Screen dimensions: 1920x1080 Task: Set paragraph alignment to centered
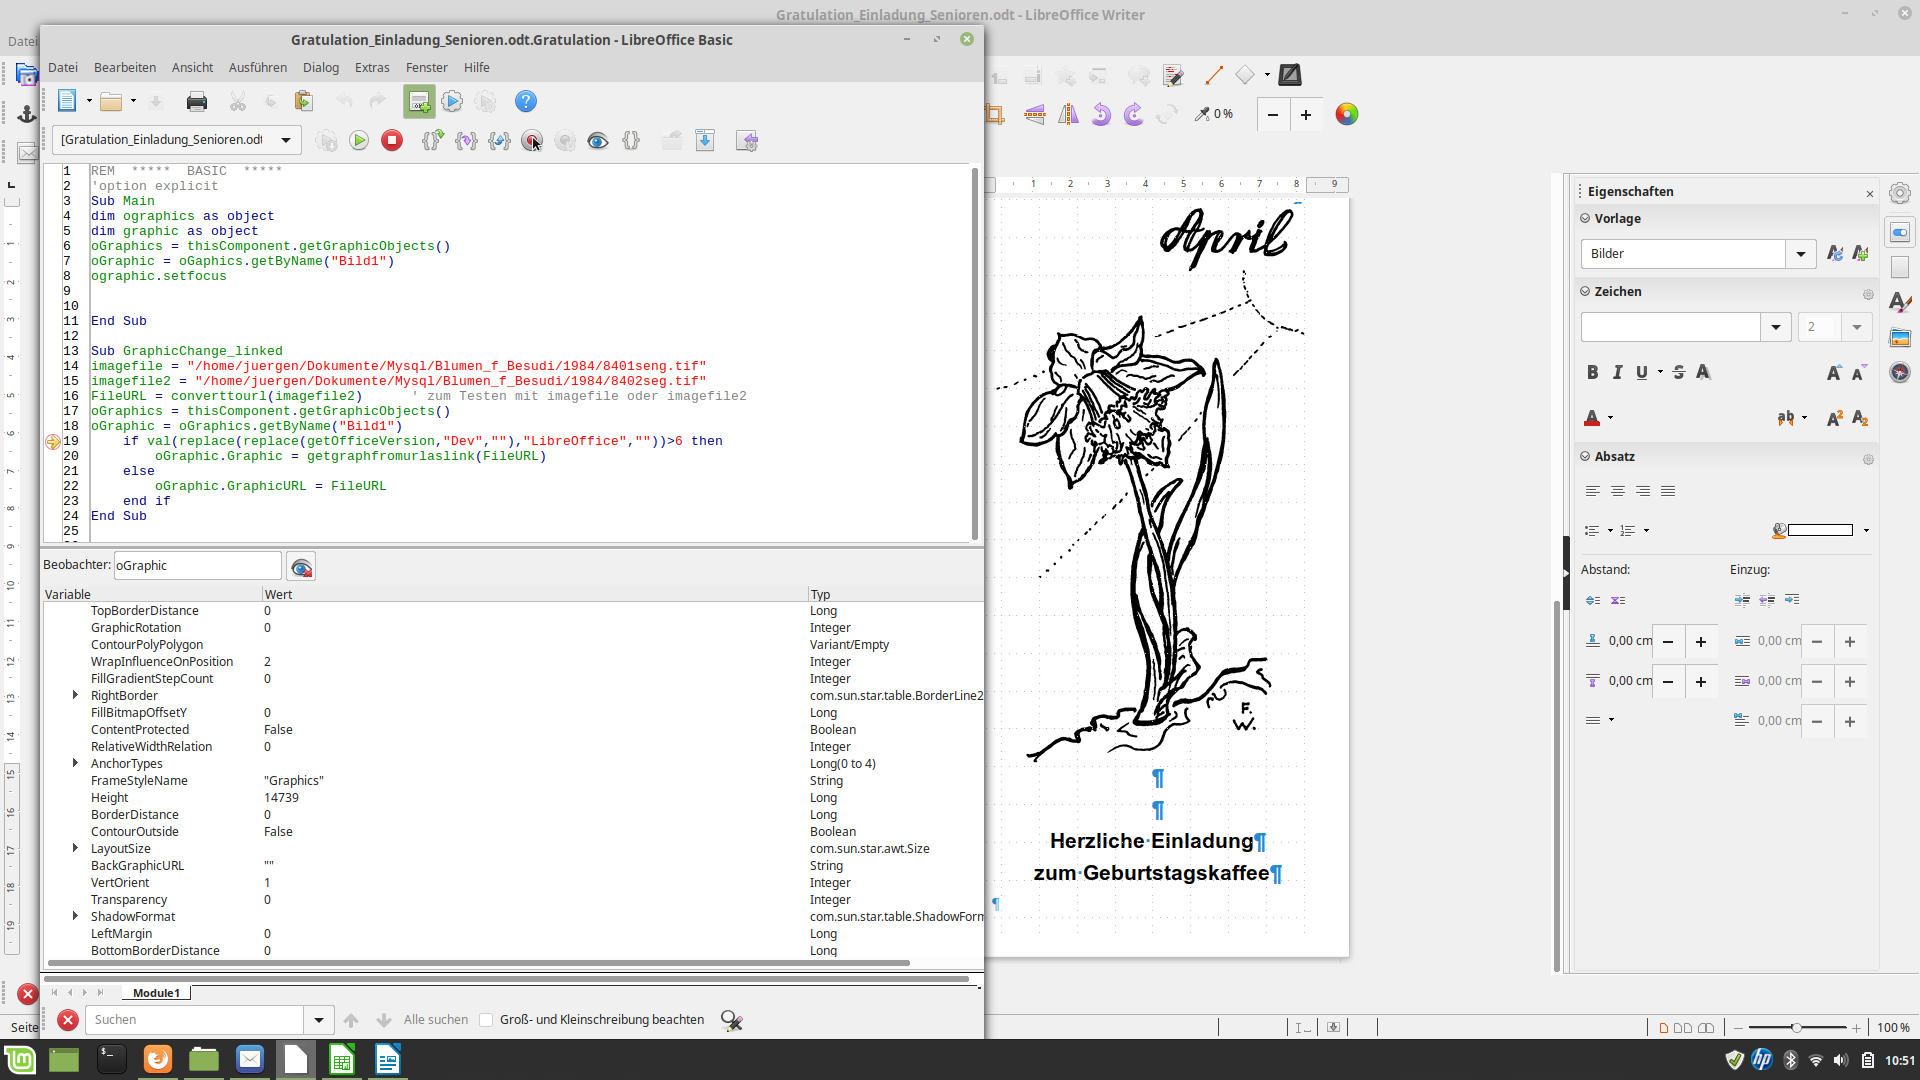[1618, 491]
